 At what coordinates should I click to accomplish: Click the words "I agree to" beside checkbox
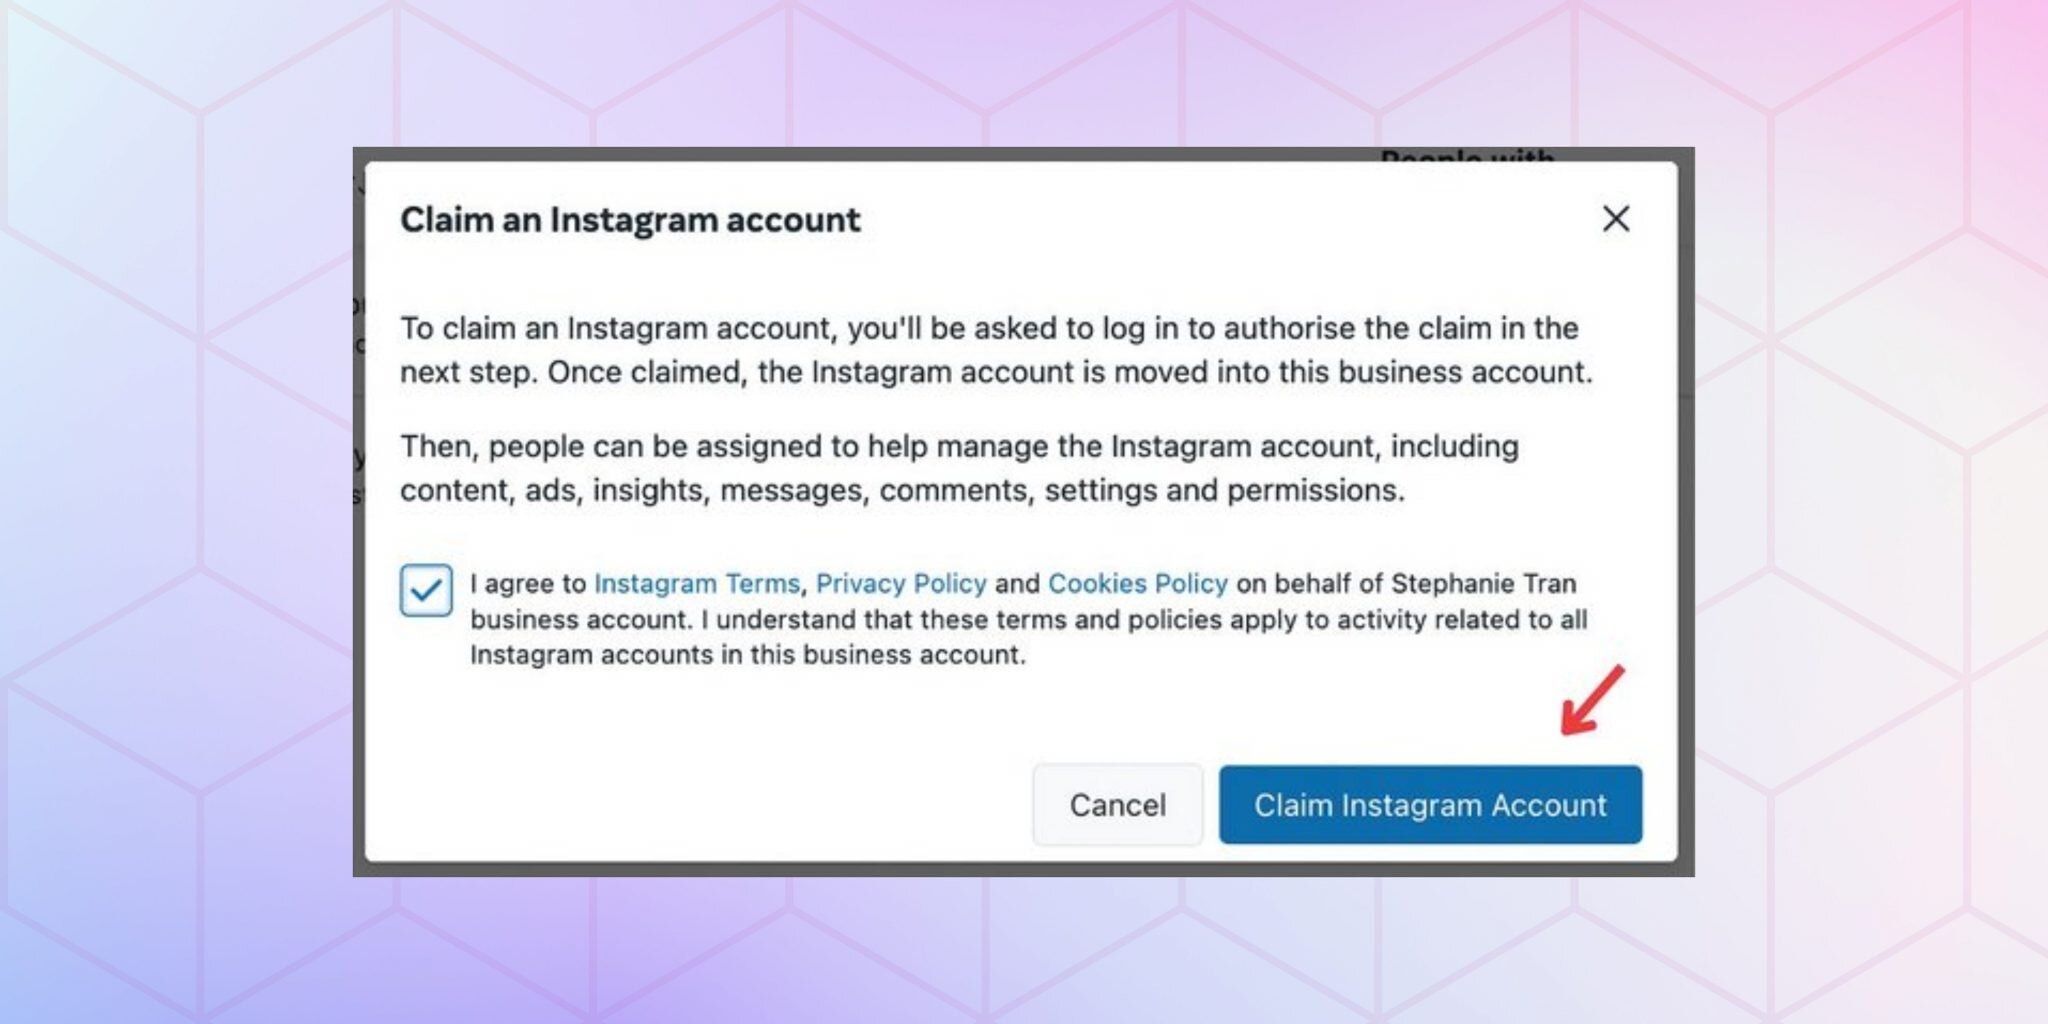point(528,583)
